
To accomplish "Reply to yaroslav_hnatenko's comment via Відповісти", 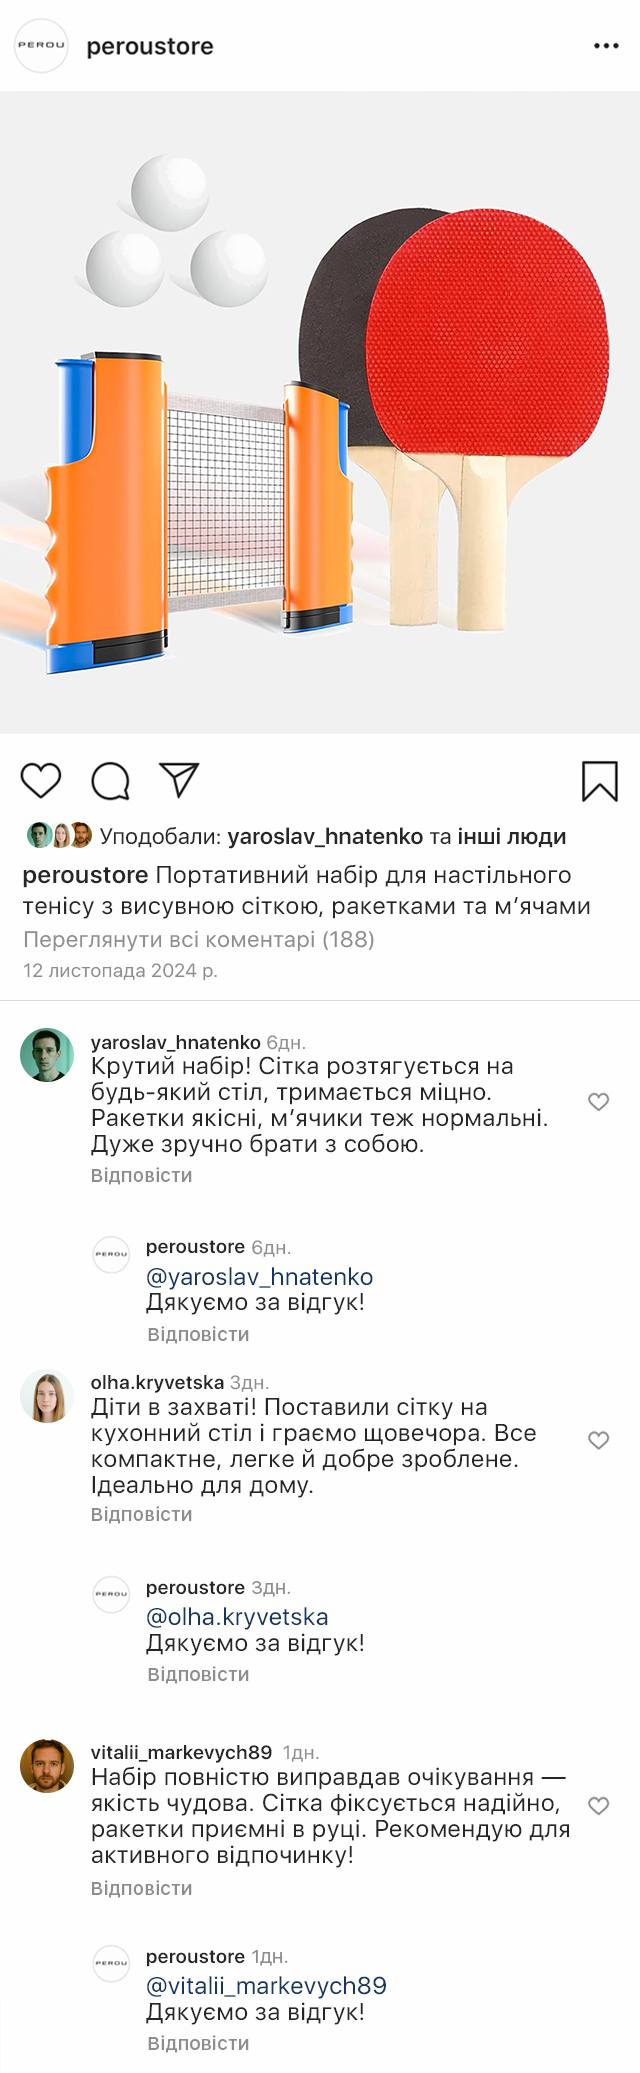I will [141, 1175].
